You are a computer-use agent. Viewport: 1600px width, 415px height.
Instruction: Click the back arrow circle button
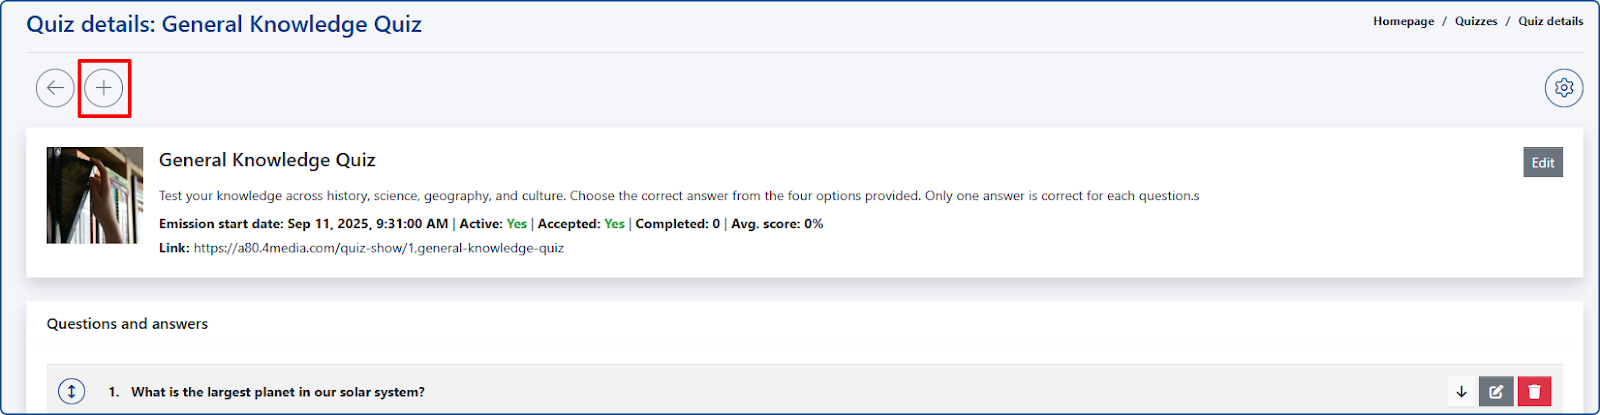coord(55,88)
